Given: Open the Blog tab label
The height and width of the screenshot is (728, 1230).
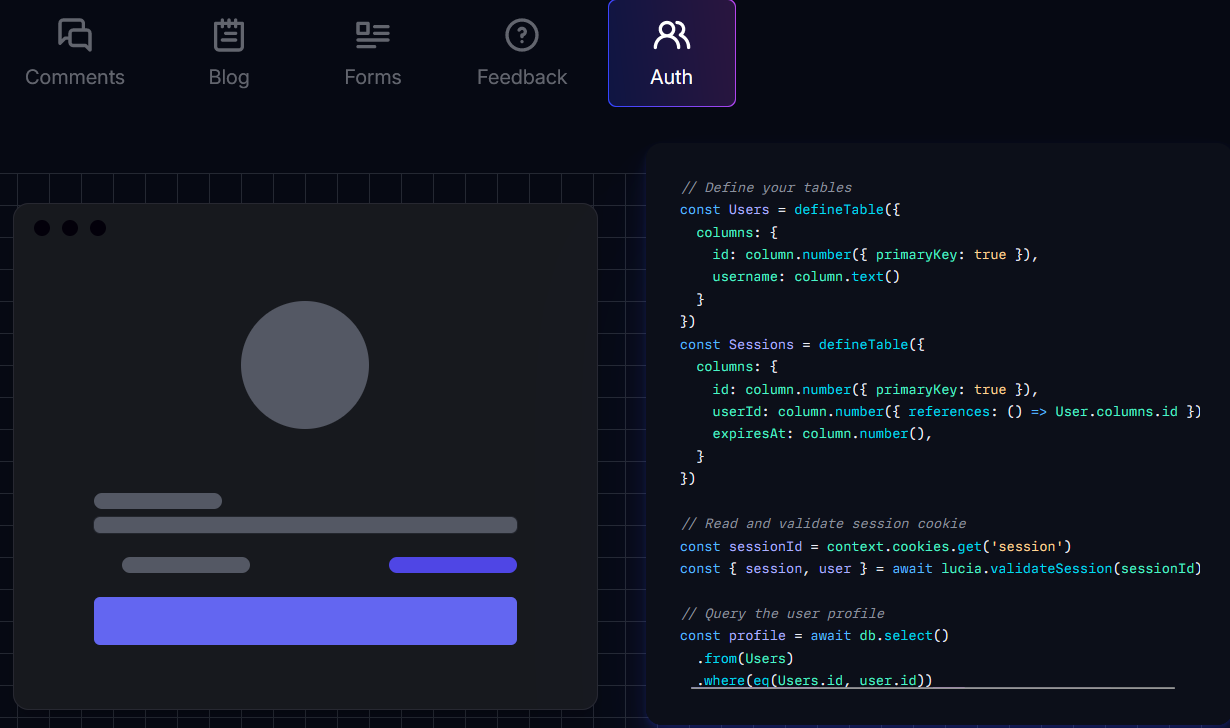Looking at the screenshot, I should (x=229, y=77).
